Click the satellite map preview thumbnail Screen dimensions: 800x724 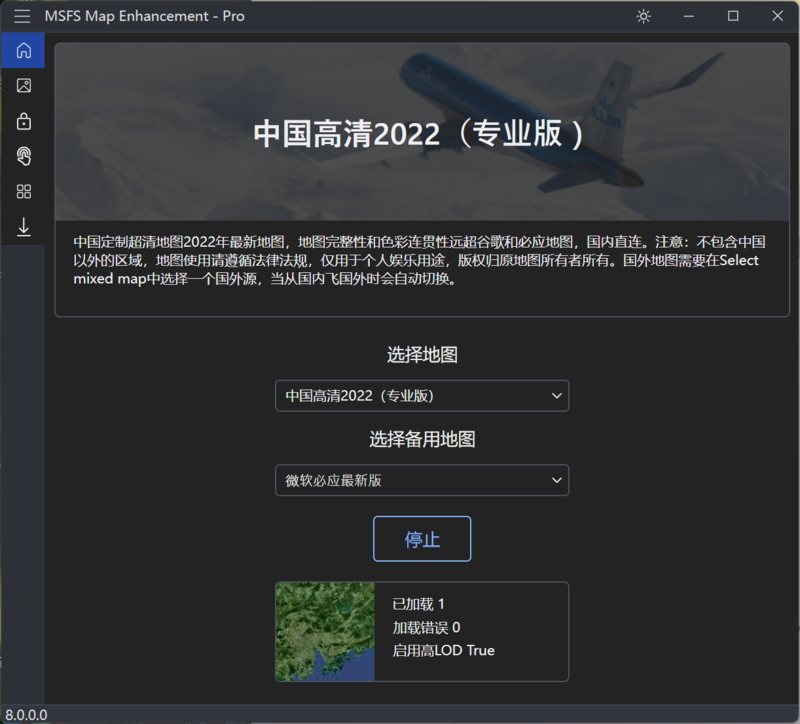(x=325, y=632)
